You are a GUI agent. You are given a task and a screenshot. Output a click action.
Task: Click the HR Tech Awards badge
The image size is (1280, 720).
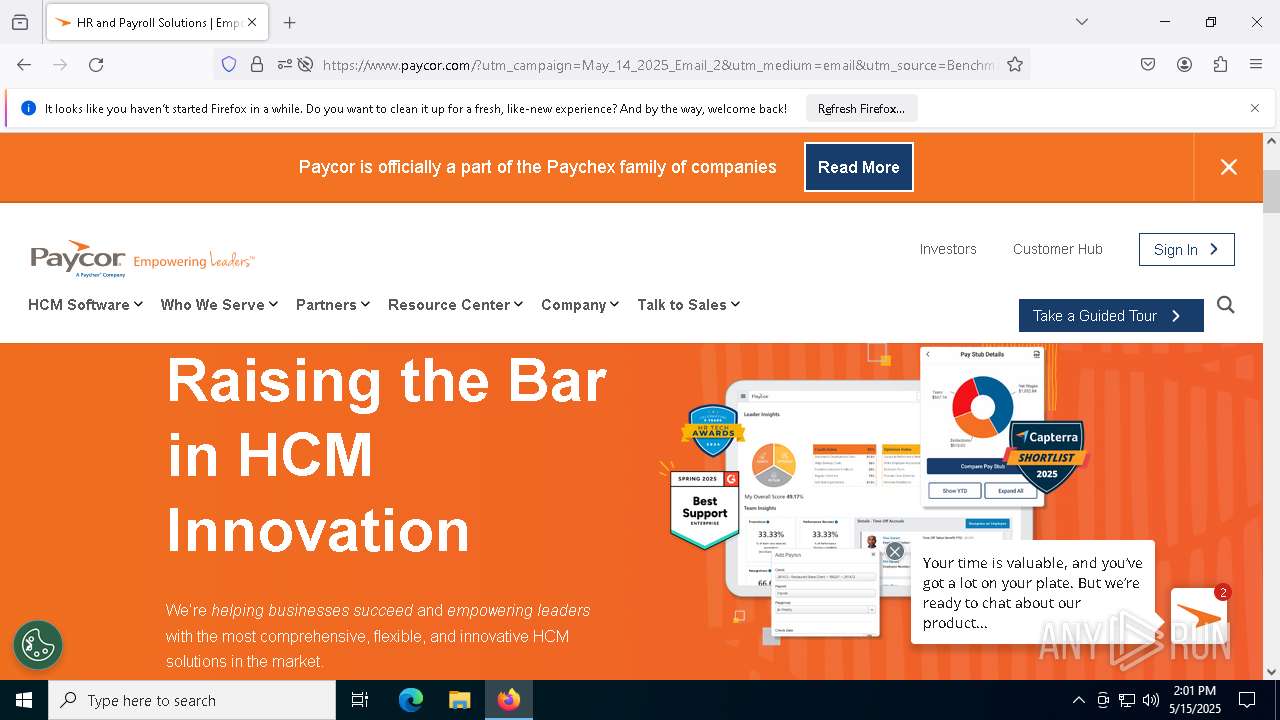click(713, 431)
